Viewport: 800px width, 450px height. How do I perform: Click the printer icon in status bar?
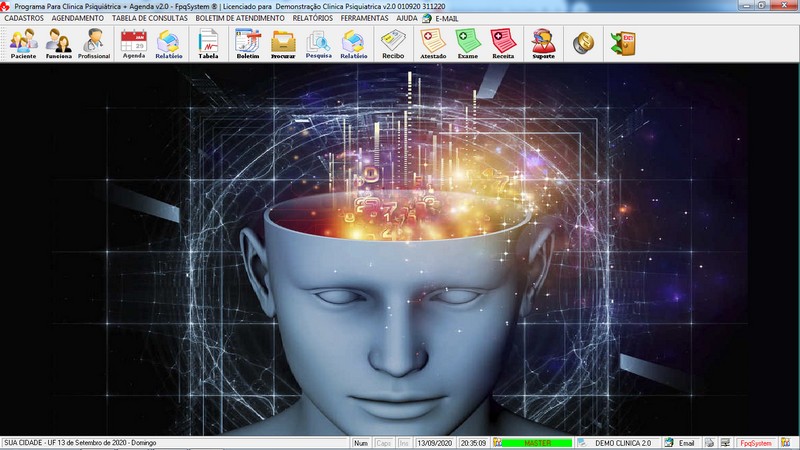[709, 443]
